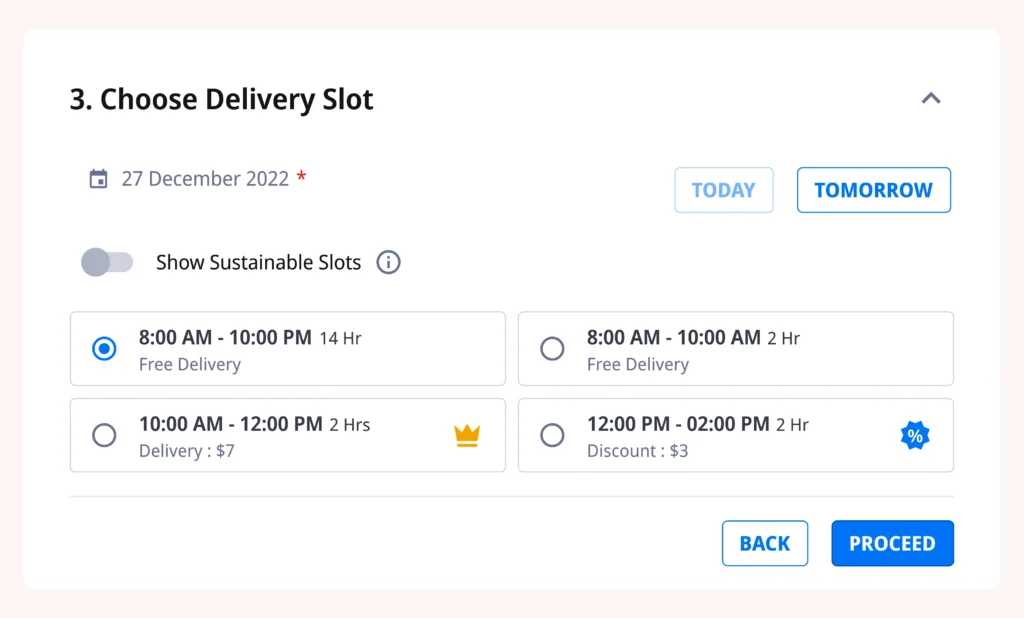Select the TOMORROW date option

pos(873,190)
